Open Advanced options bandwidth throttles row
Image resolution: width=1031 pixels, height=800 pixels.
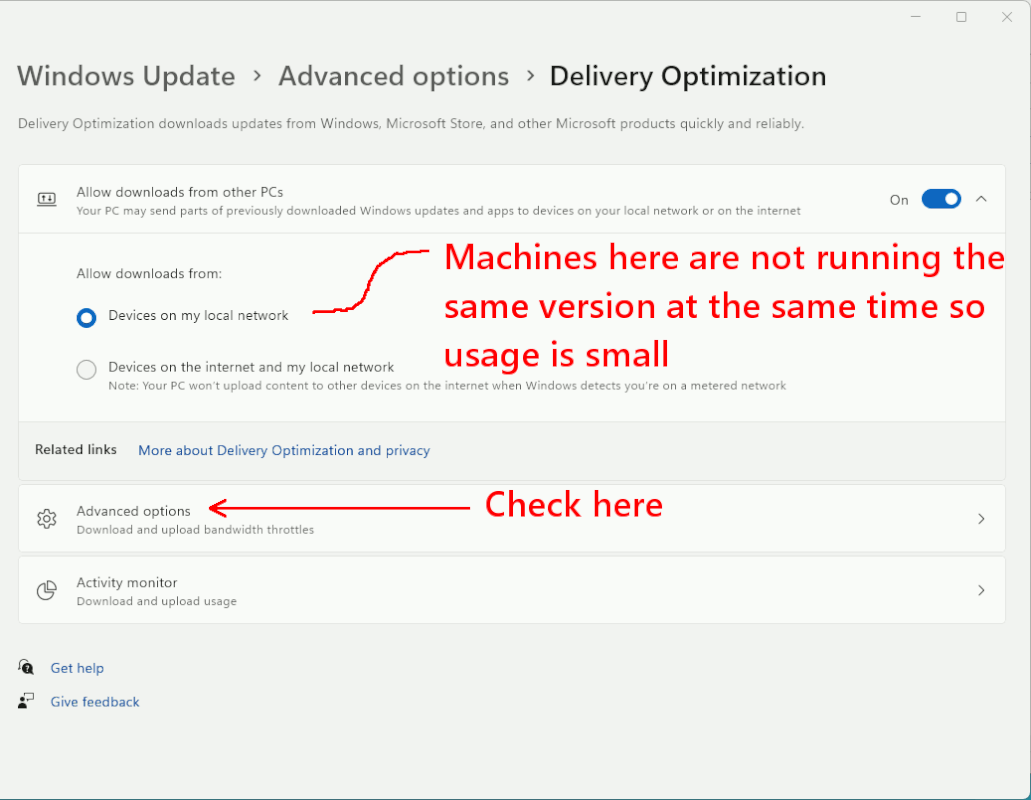tap(512, 519)
